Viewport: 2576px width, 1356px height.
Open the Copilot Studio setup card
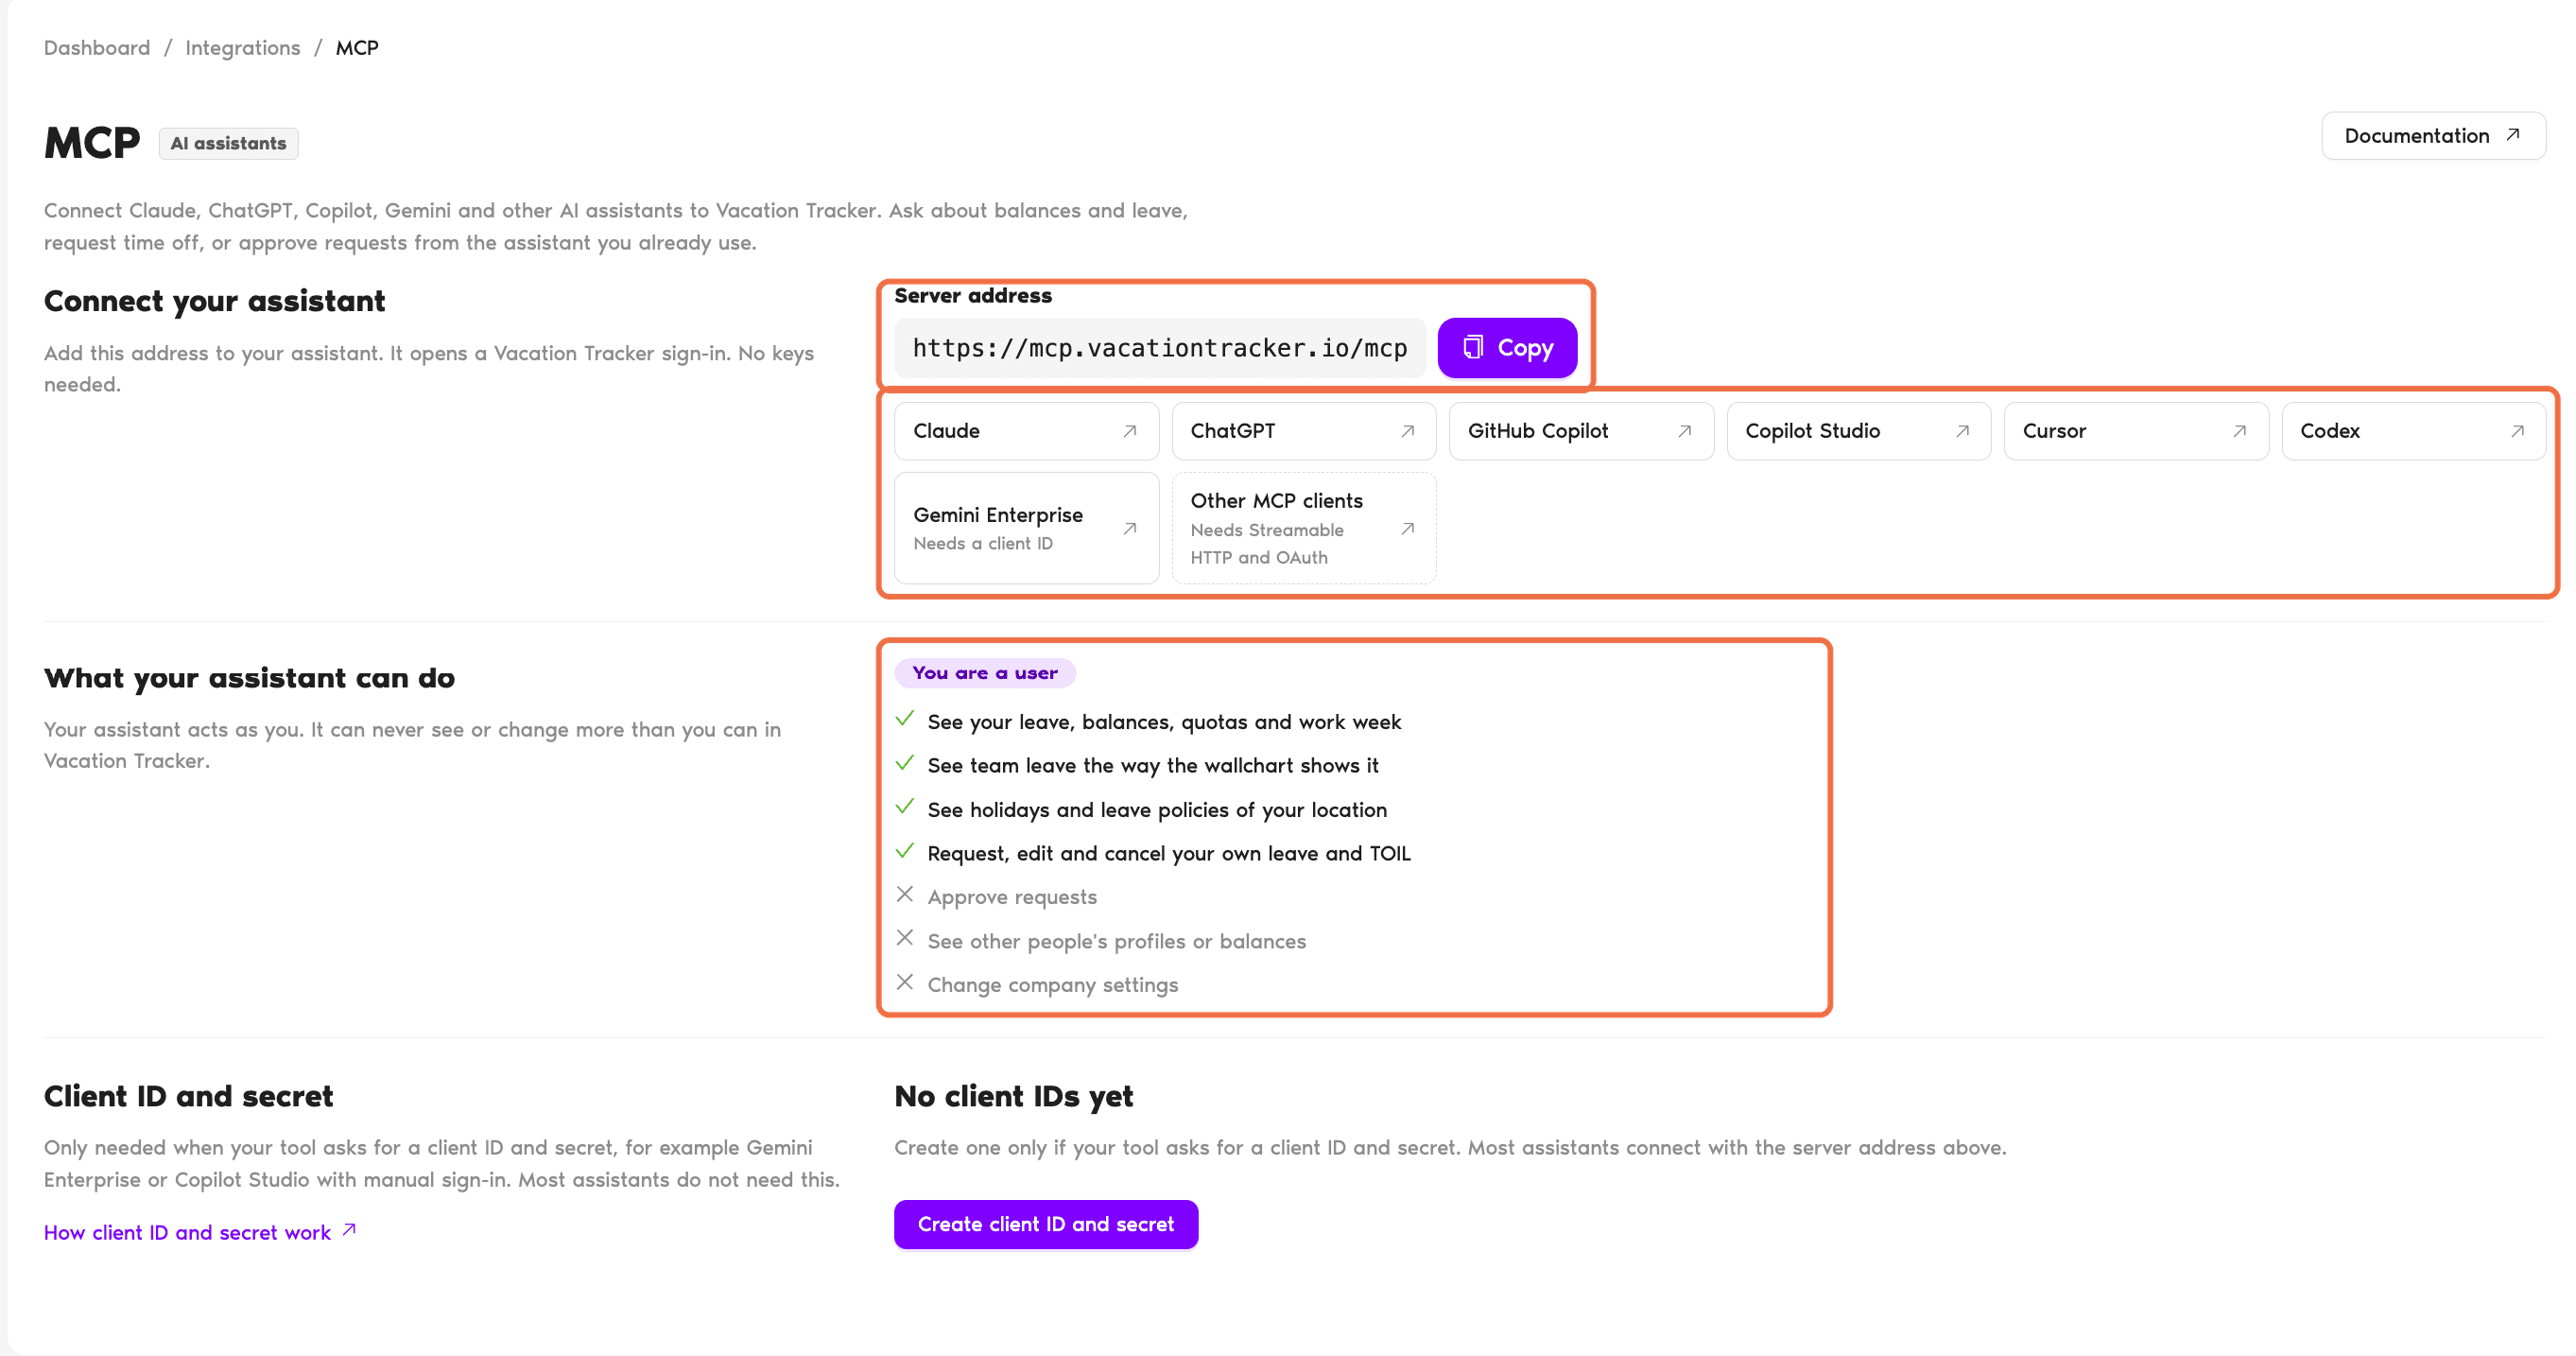click(1858, 431)
